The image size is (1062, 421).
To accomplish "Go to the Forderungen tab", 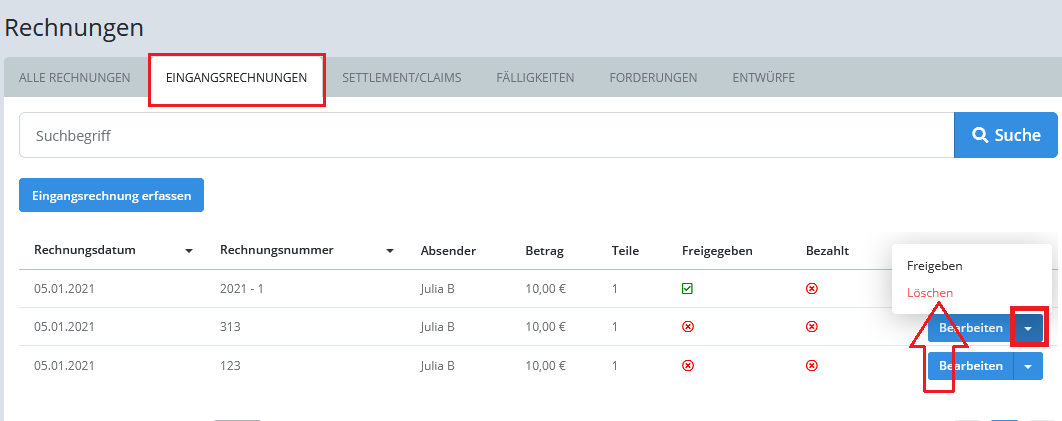I will point(653,78).
